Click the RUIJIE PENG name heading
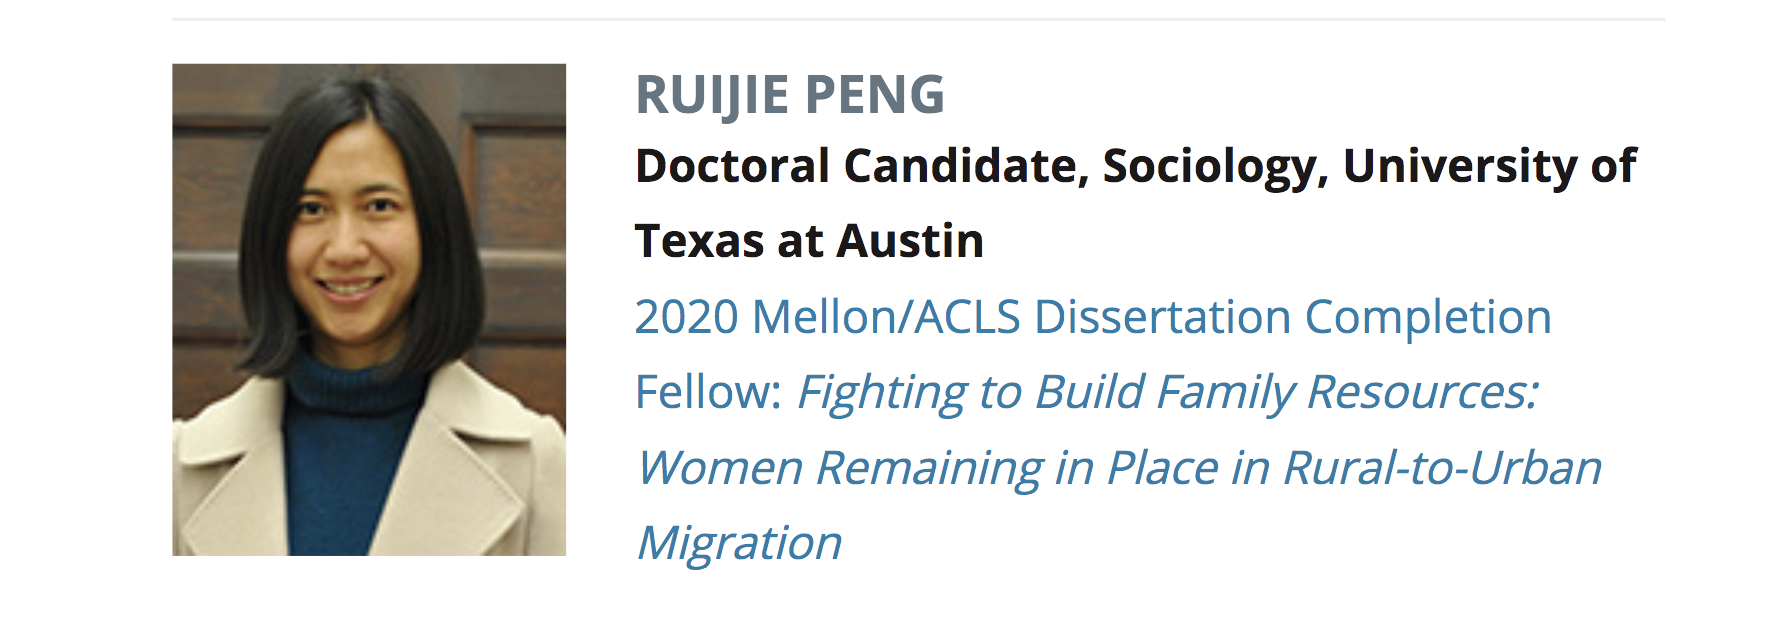Image resolution: width=1772 pixels, height=626 pixels. [789, 95]
